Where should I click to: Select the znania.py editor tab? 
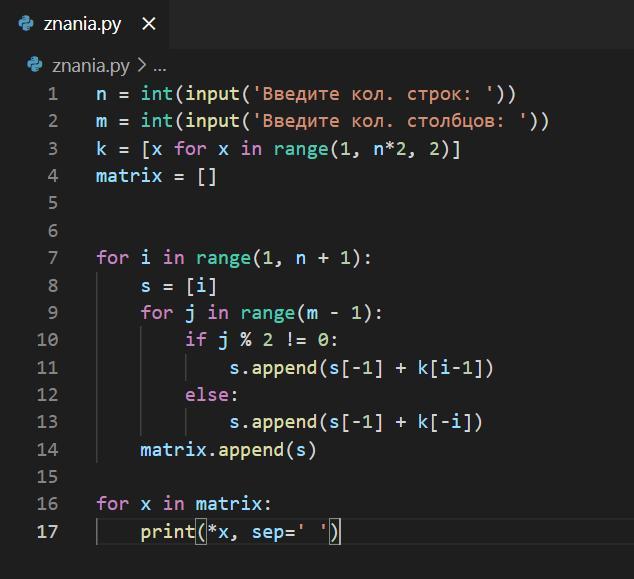coord(85,24)
